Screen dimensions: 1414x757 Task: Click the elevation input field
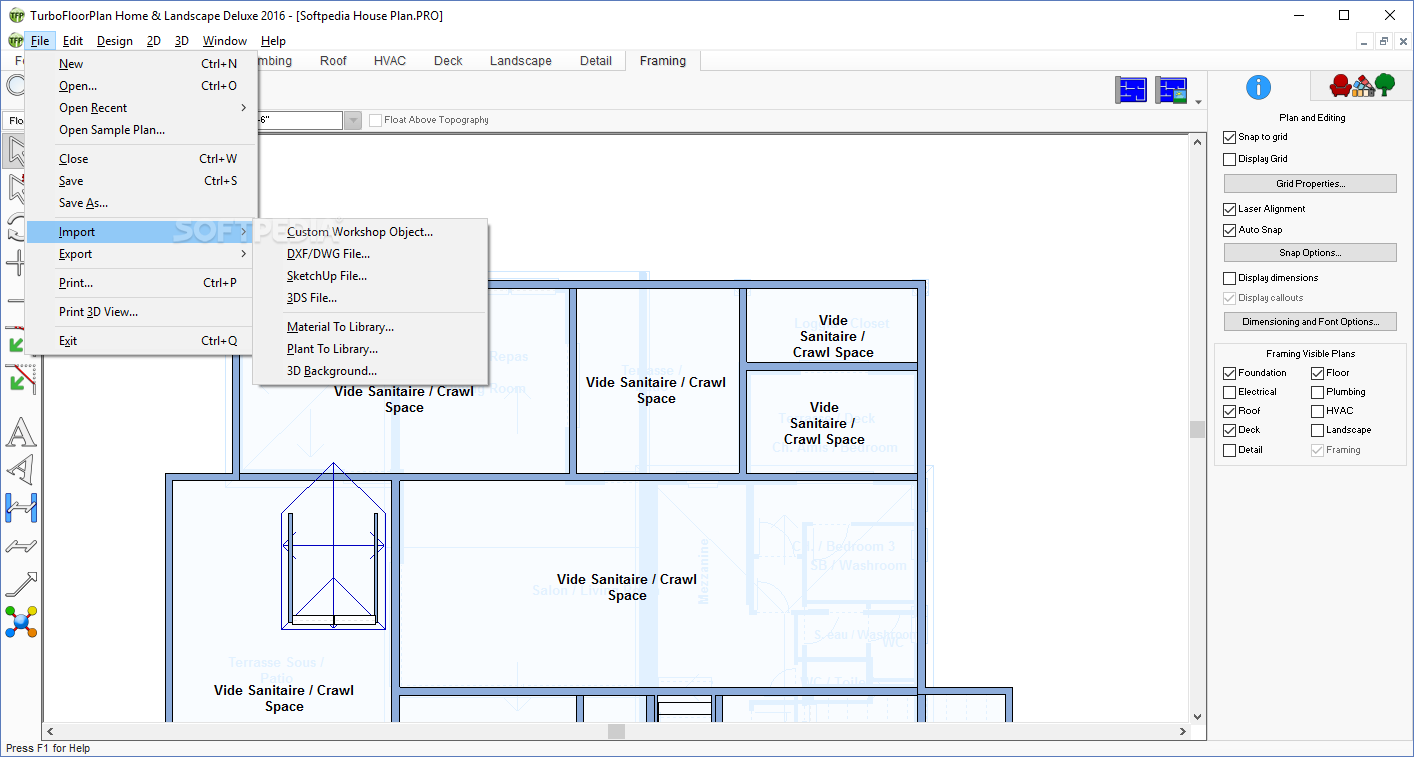click(301, 120)
